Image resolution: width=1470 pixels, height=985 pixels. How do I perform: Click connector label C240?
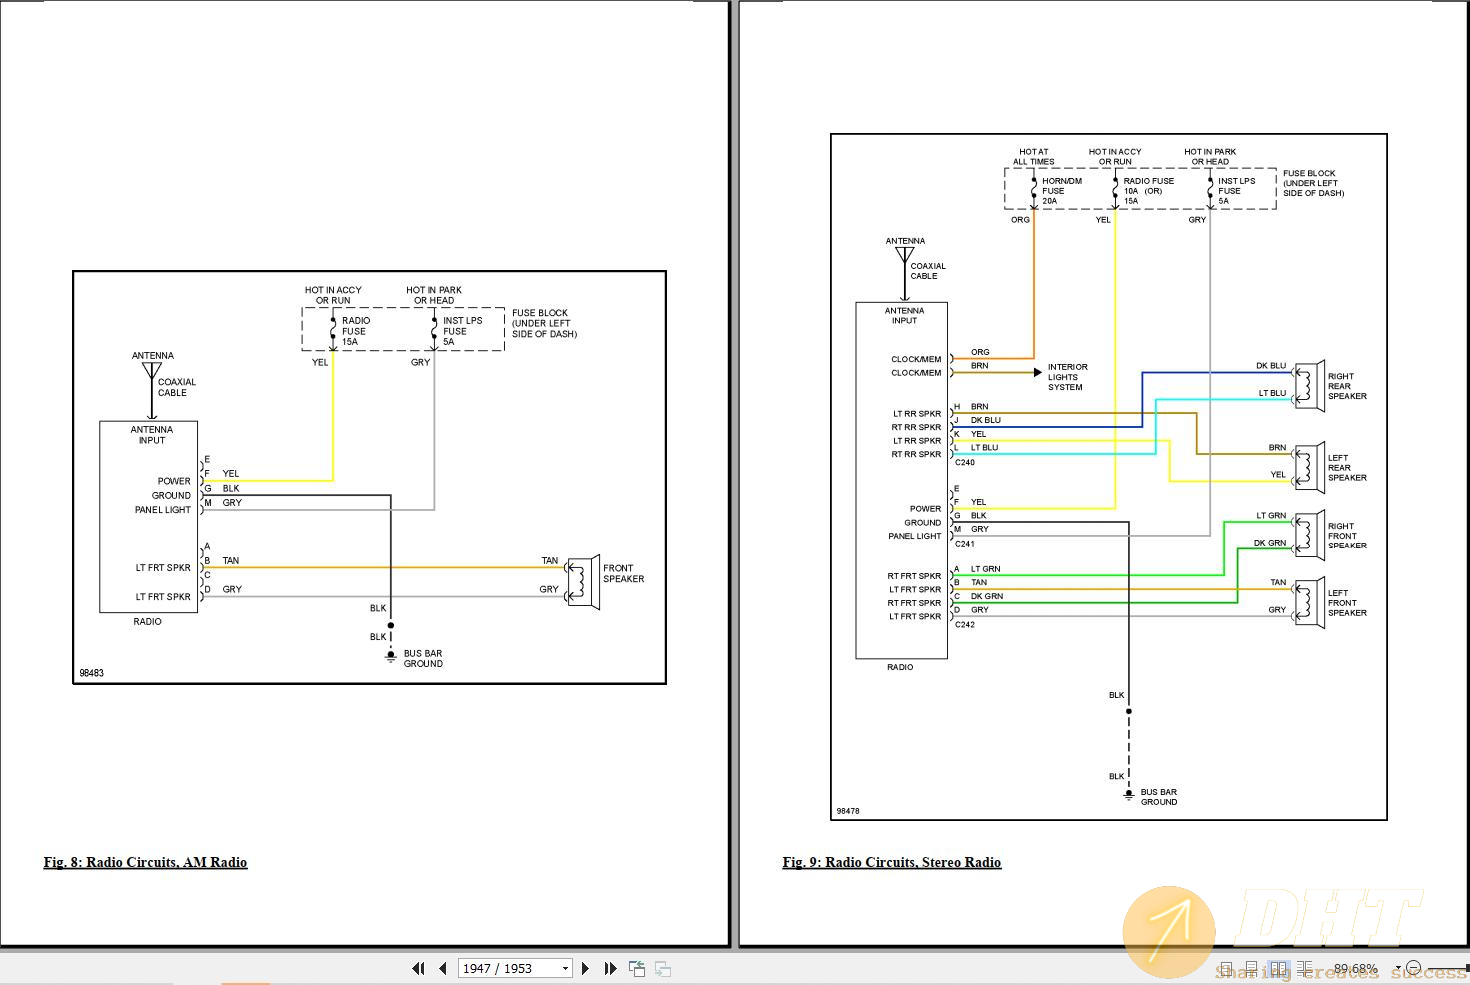[x=964, y=462]
